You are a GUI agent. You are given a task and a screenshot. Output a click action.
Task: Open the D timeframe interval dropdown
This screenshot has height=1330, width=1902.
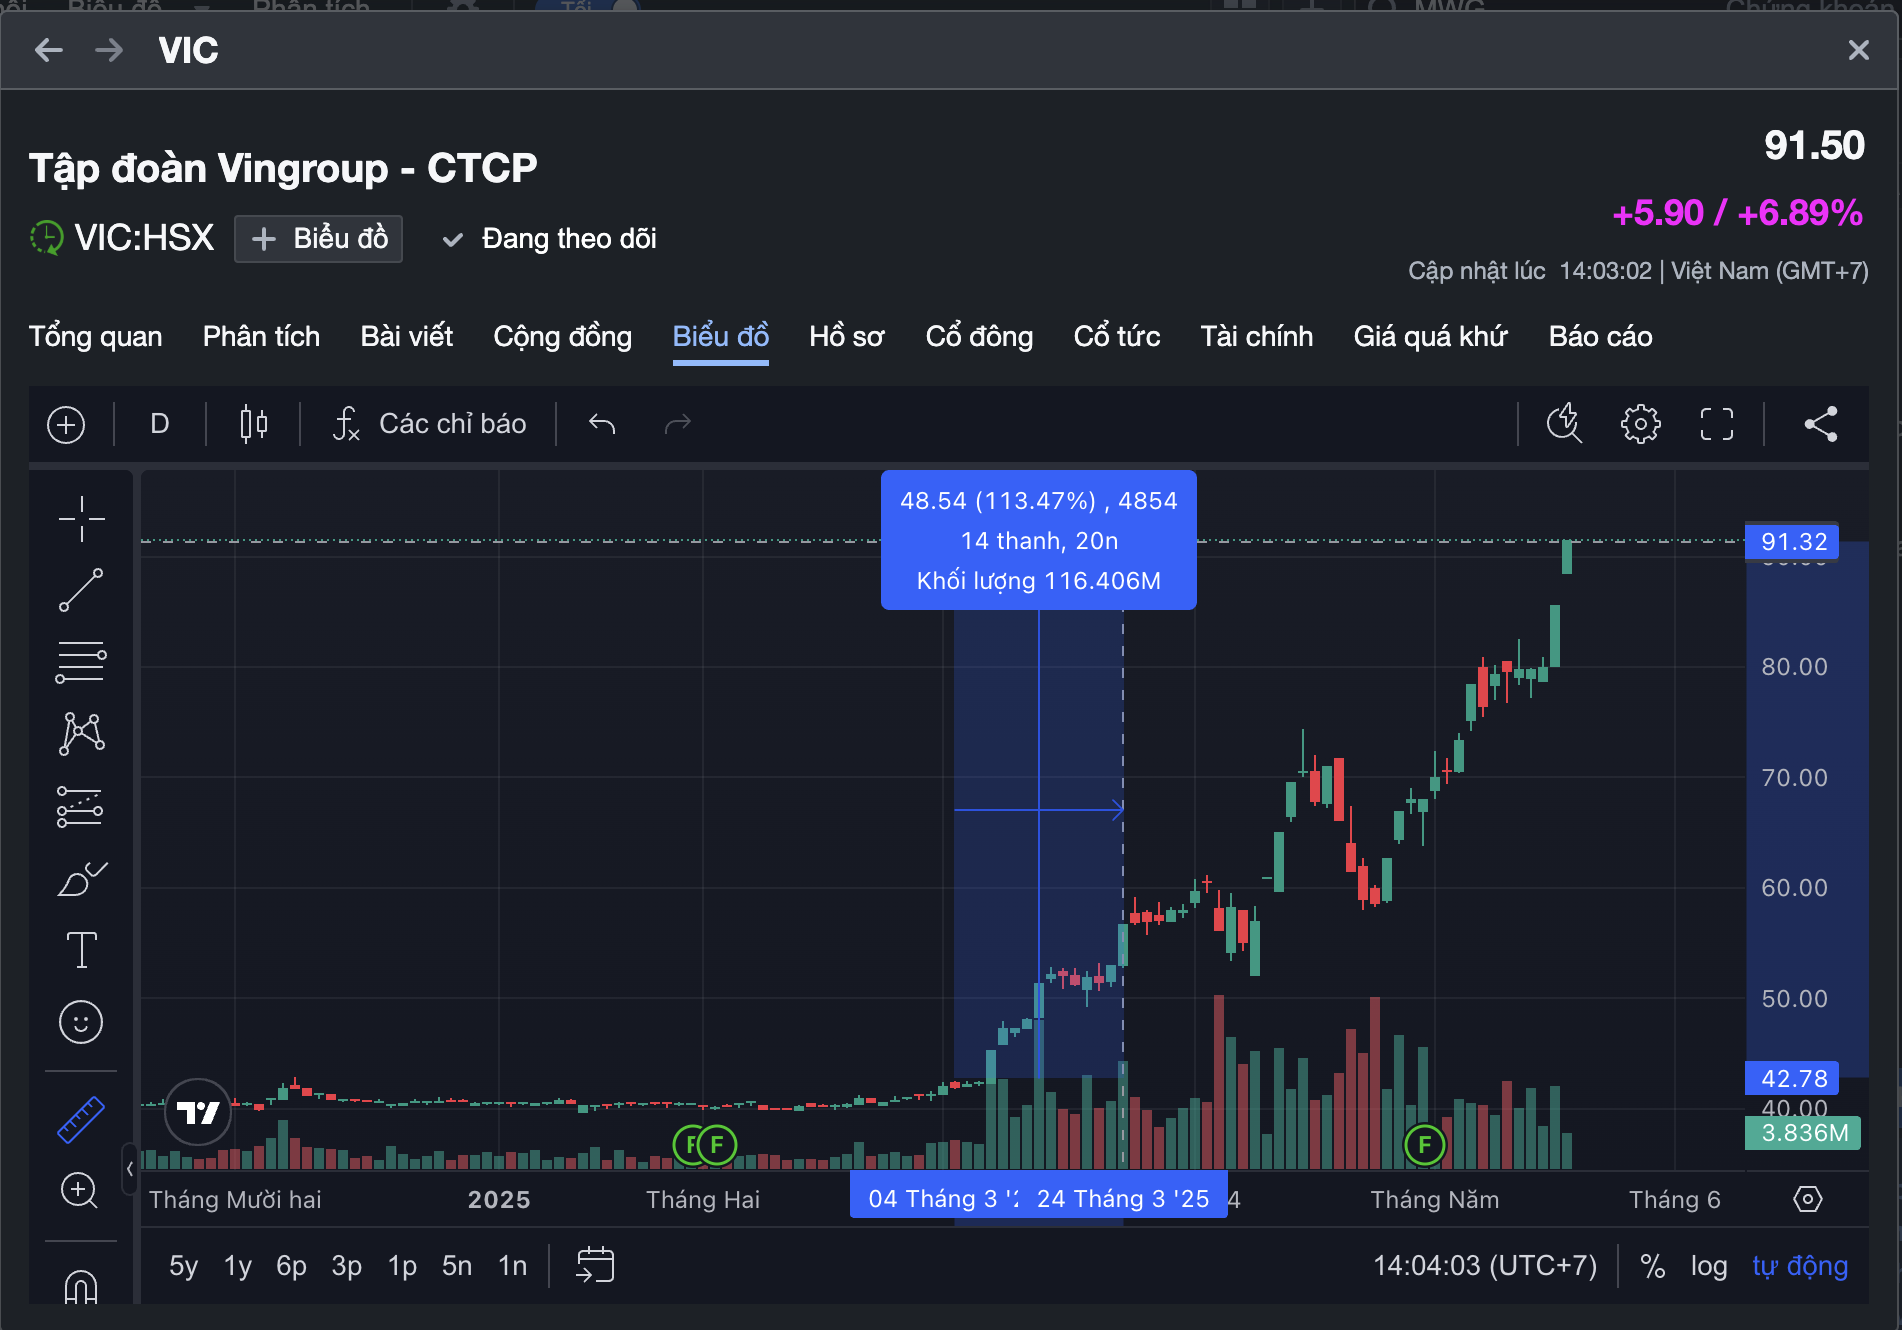click(160, 424)
